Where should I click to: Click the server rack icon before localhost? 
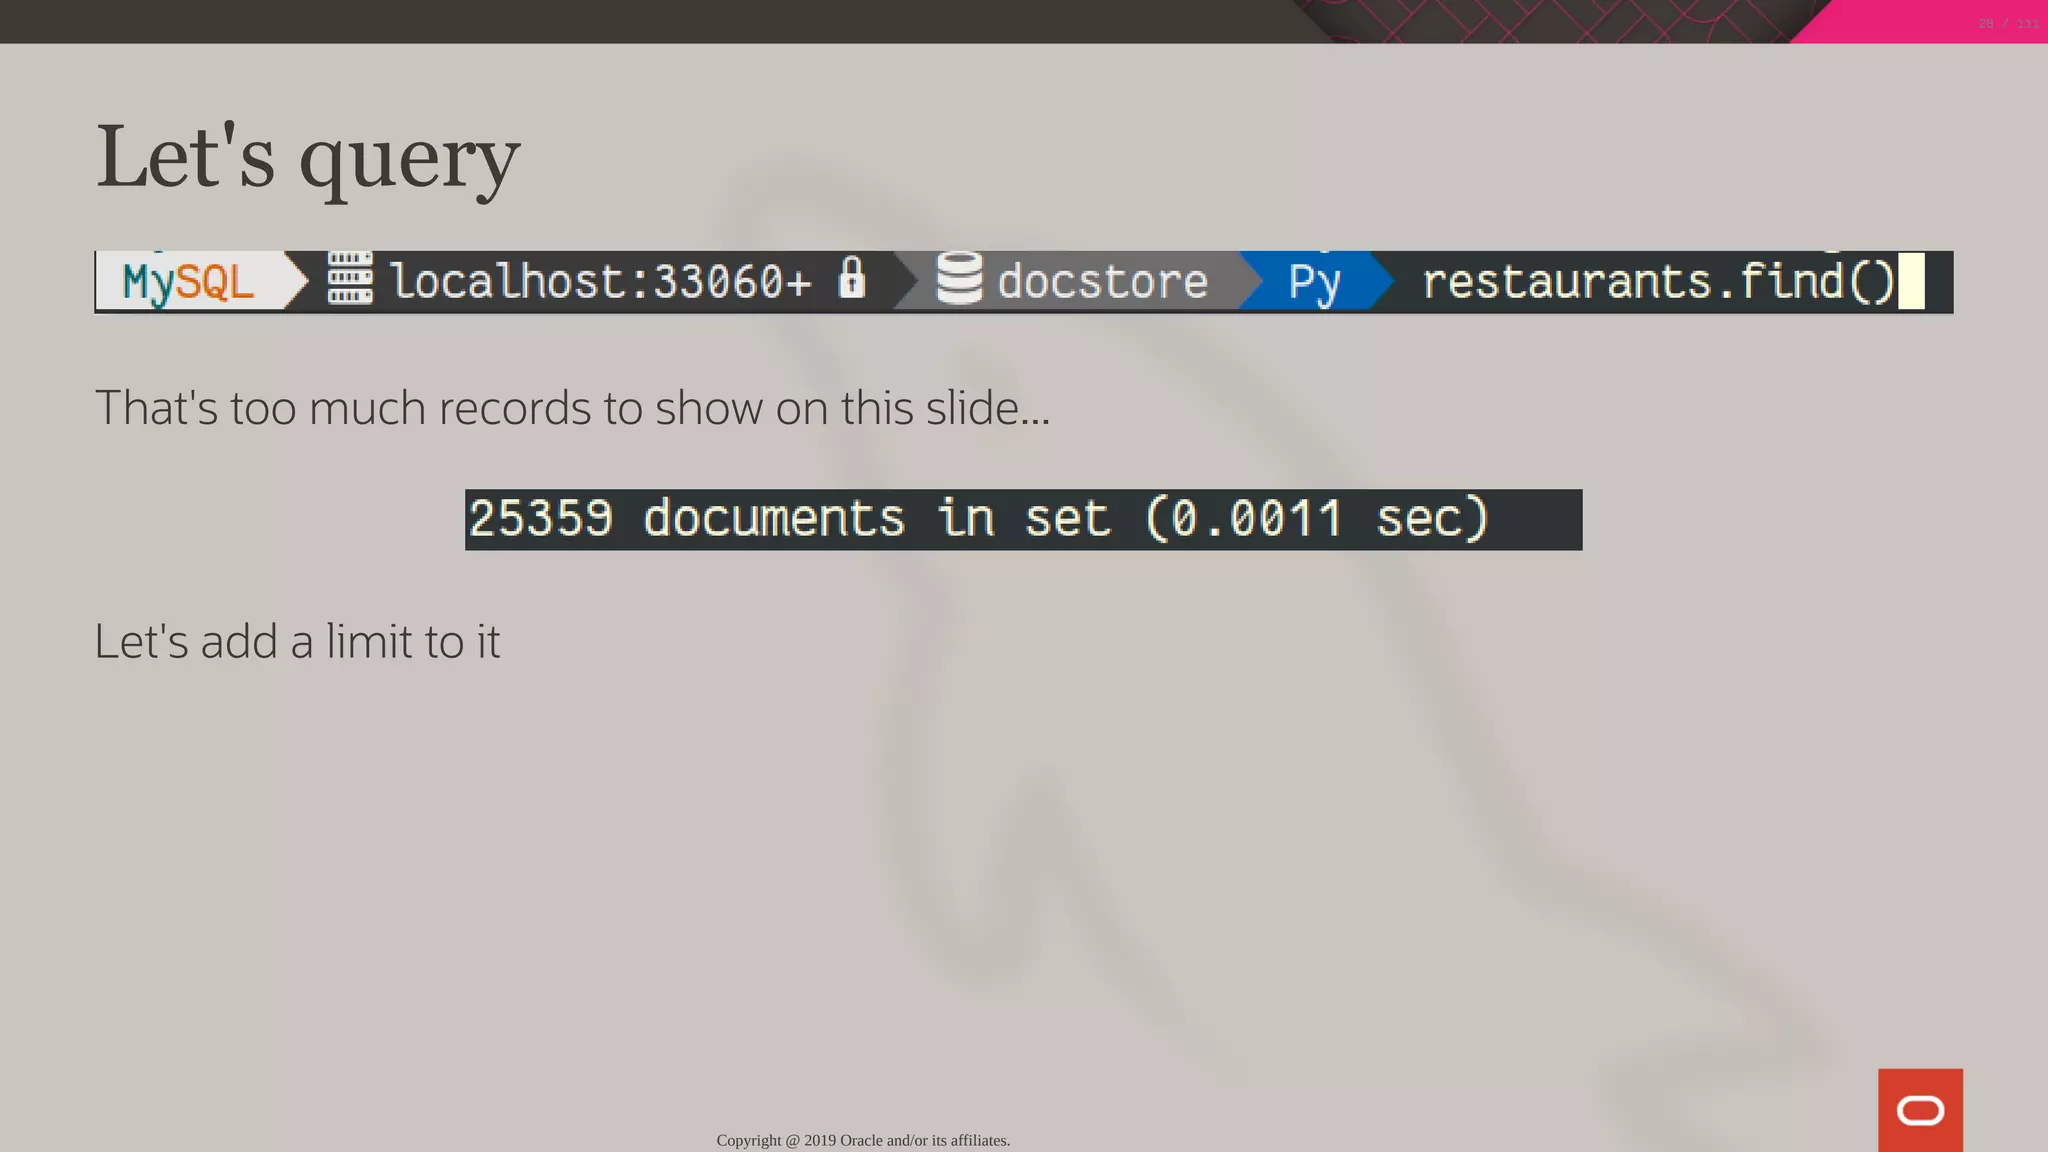pyautogui.click(x=350, y=279)
